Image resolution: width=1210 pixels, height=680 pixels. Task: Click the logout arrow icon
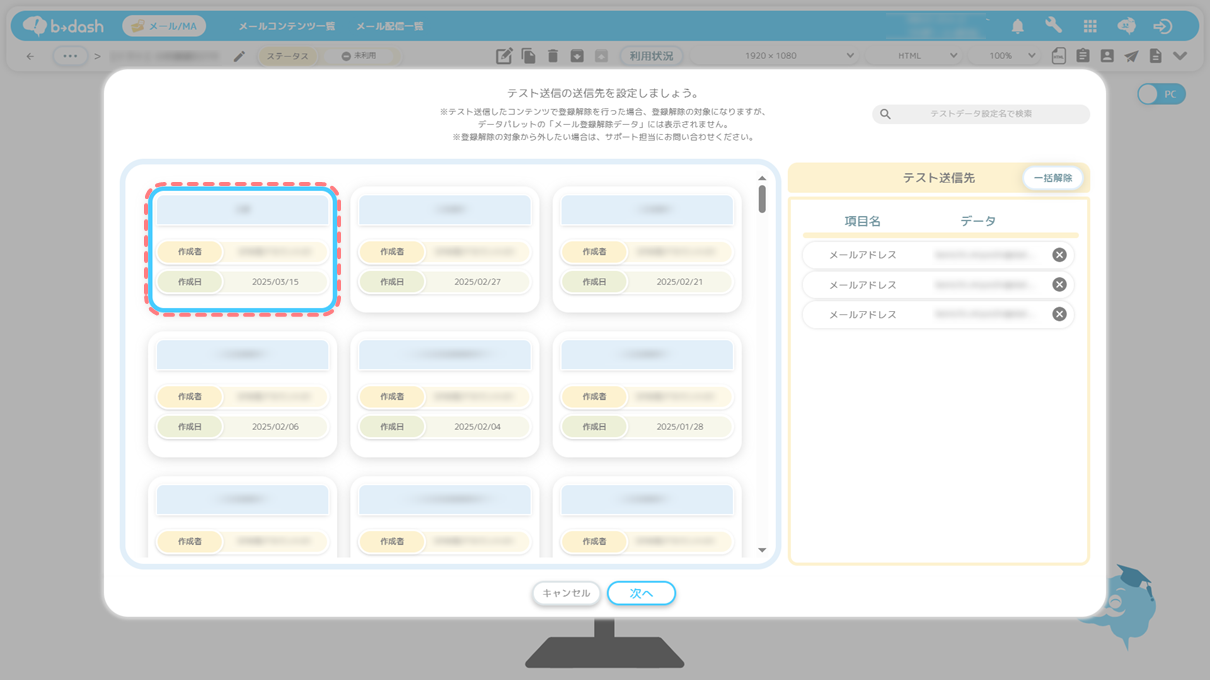tap(1162, 26)
